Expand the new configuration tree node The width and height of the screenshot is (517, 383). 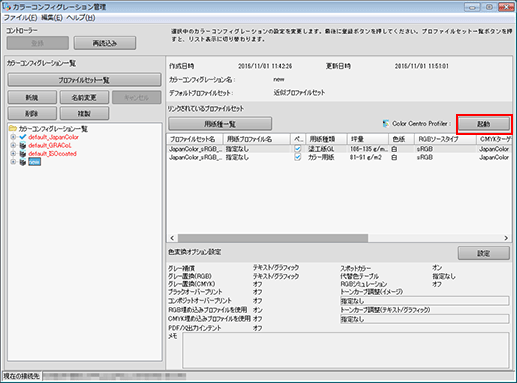(13, 162)
